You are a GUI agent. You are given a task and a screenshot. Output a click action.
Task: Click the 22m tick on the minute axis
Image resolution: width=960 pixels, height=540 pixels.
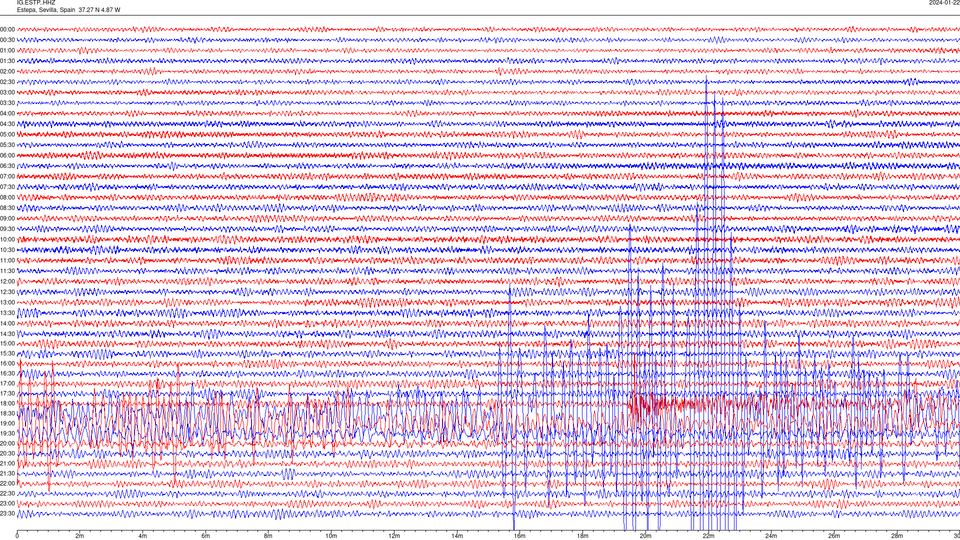click(x=708, y=536)
